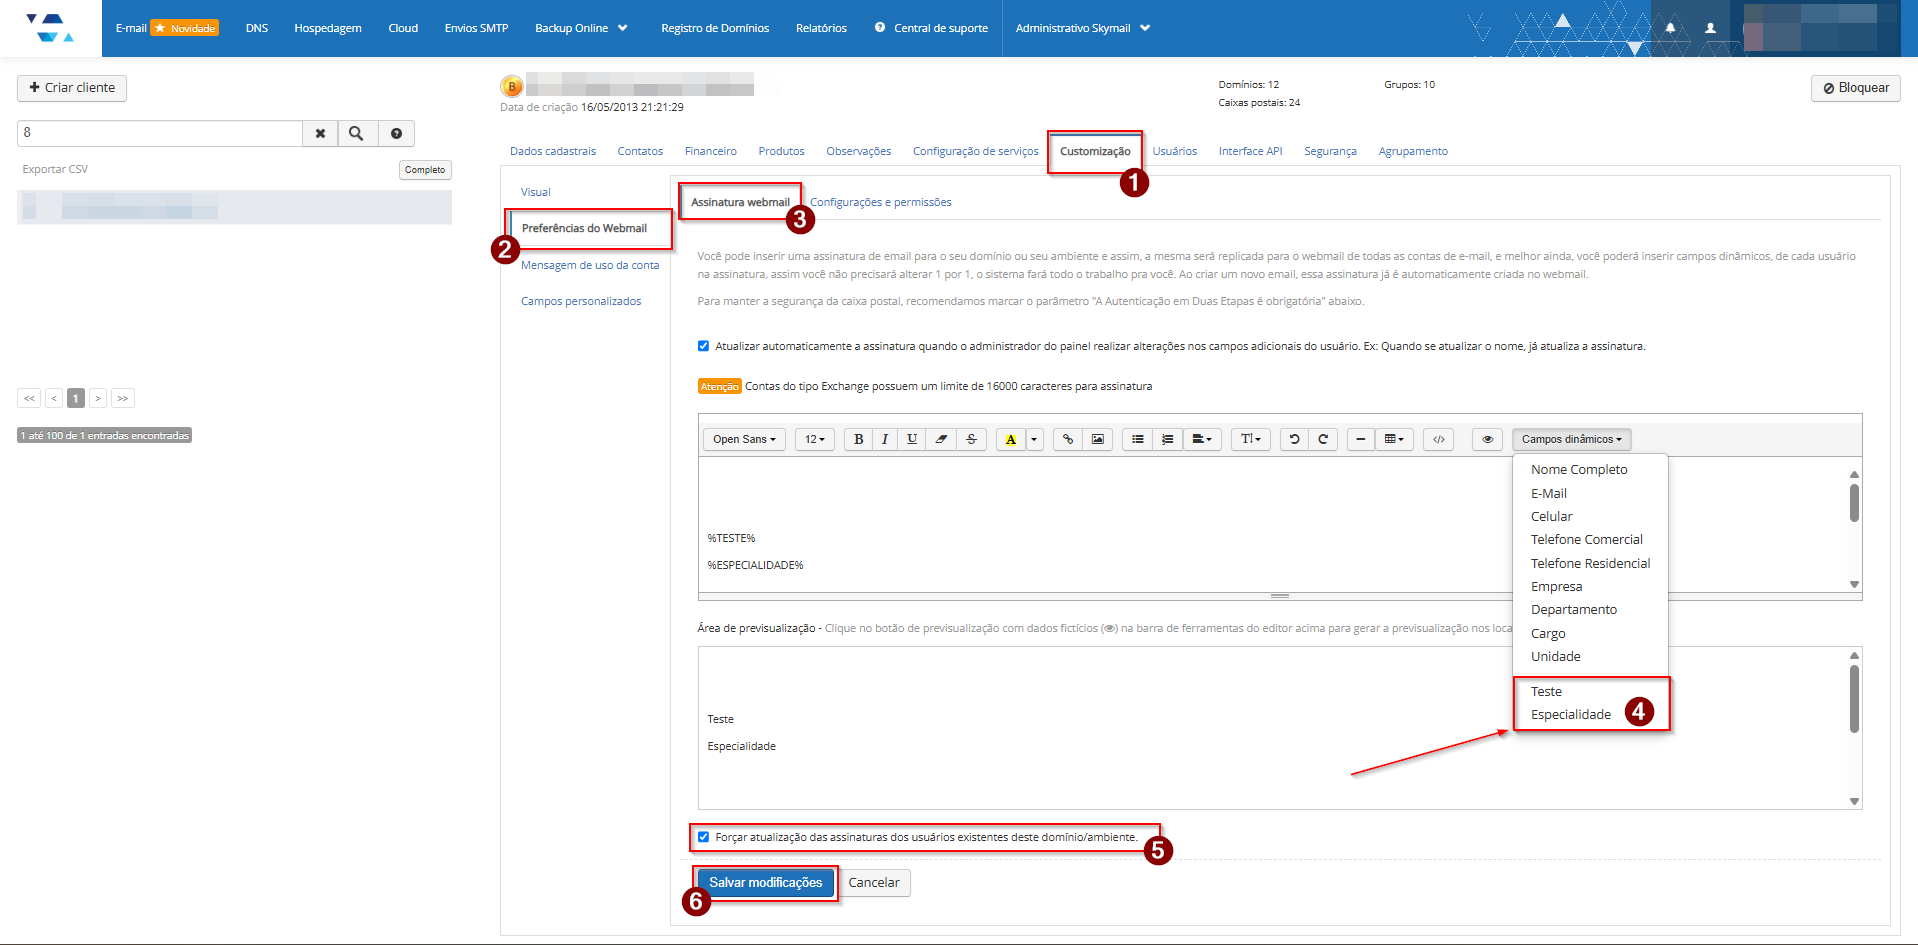1918x945 pixels.
Task: Open the Open Sans font dropdown
Action: 744,439
